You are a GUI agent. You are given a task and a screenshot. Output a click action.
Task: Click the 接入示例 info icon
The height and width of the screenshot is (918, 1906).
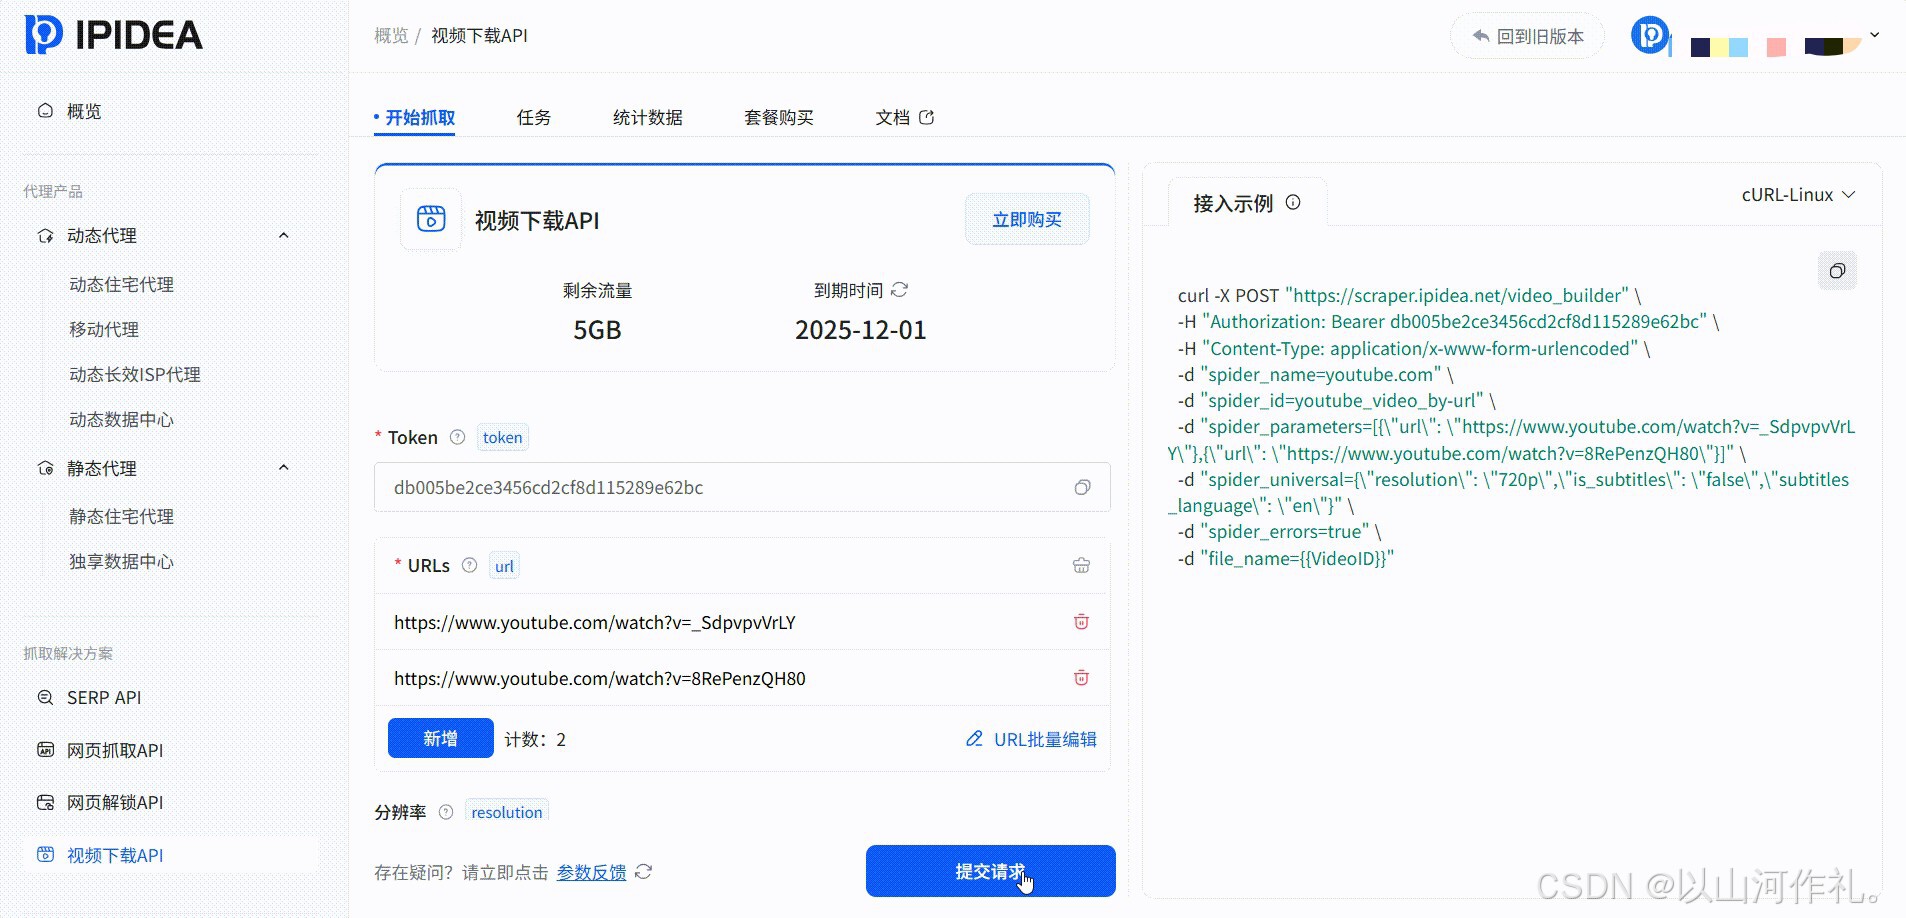coord(1293,202)
